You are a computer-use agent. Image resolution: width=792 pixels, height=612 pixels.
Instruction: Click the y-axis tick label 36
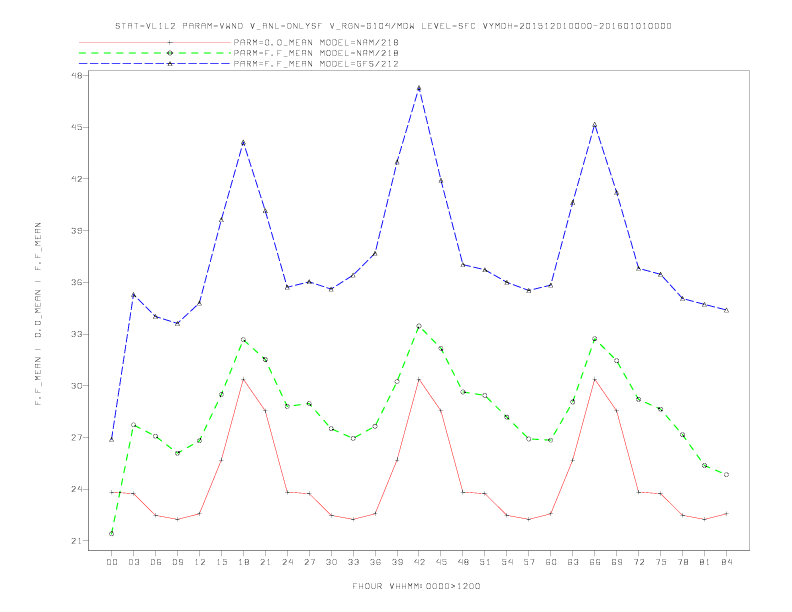[x=77, y=282]
